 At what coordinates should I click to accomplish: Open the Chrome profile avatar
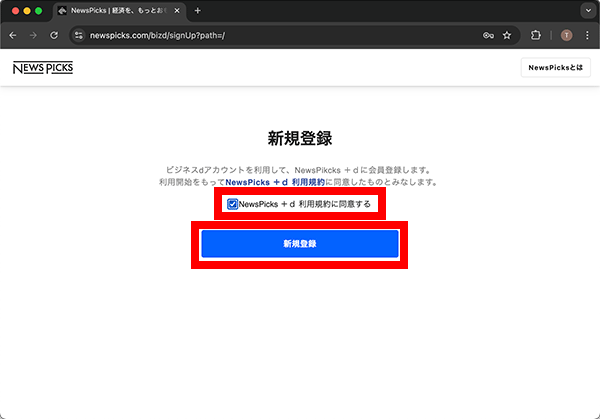coord(566,35)
